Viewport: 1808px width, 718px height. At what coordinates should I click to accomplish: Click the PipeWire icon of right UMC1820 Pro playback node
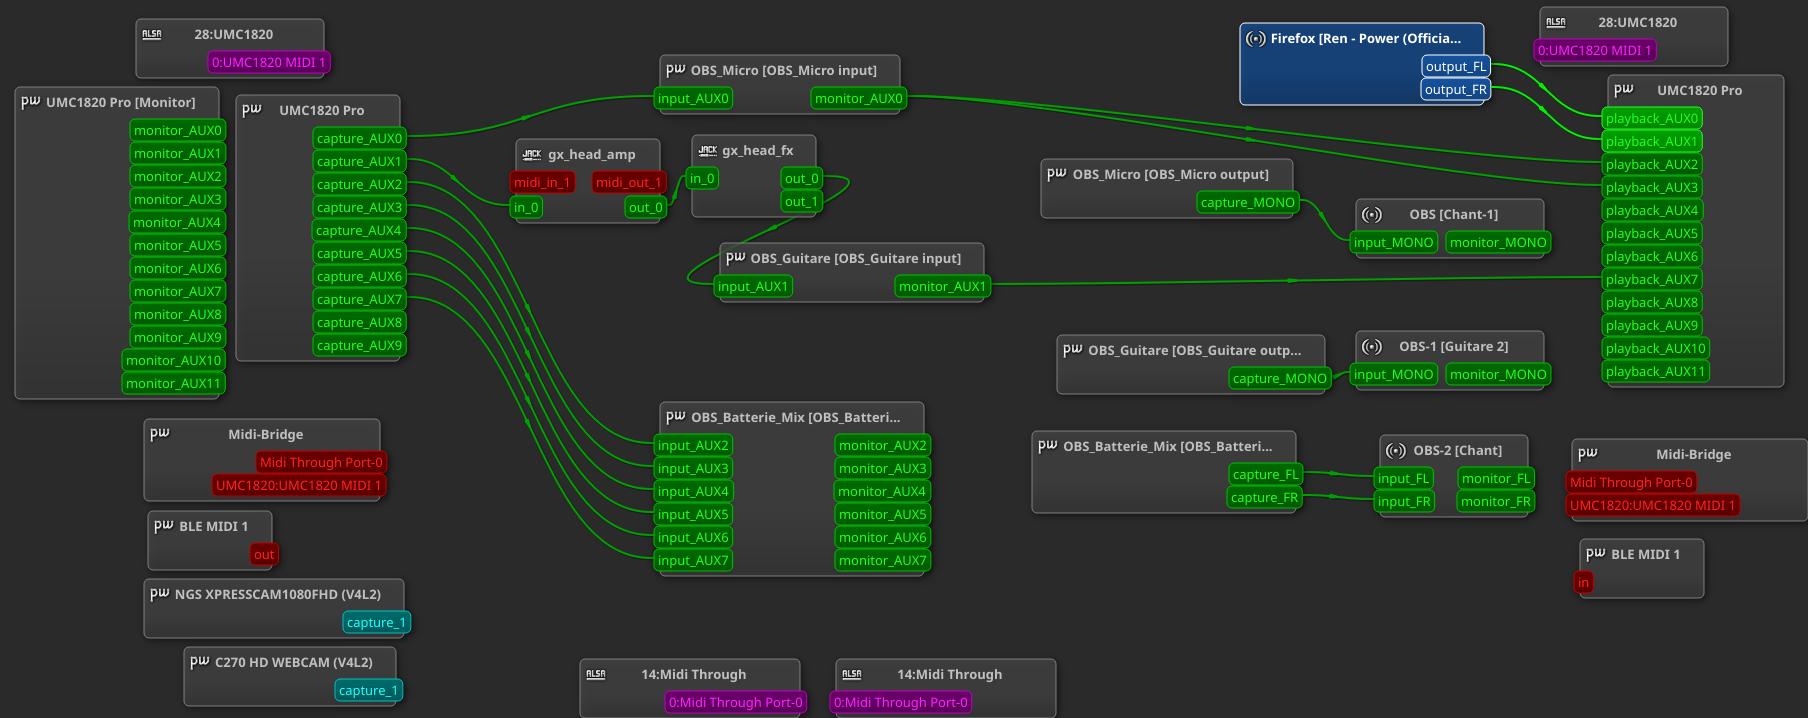click(1624, 89)
